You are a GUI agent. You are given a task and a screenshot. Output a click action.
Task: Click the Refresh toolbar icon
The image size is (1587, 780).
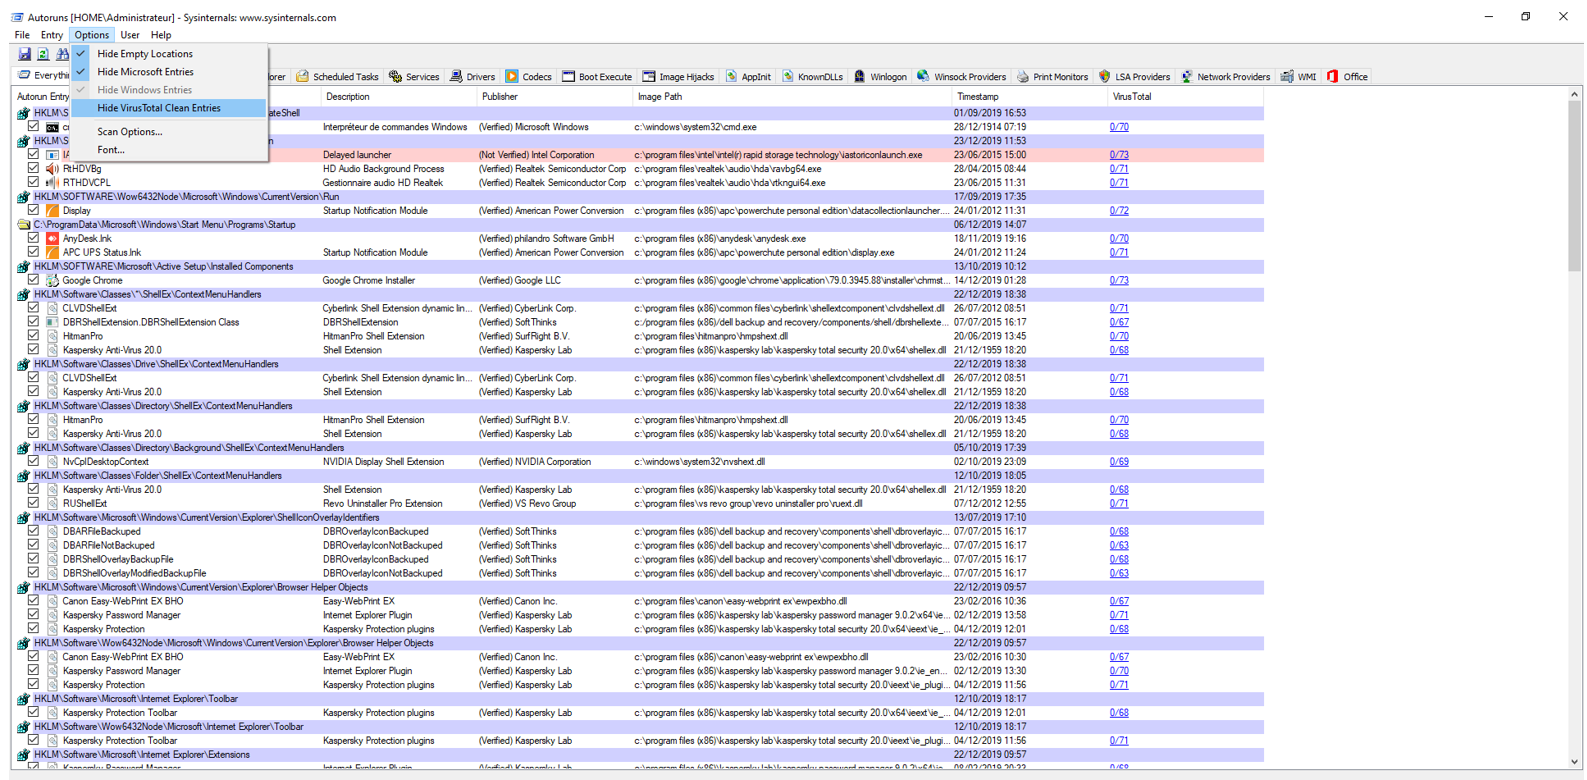[x=43, y=54]
